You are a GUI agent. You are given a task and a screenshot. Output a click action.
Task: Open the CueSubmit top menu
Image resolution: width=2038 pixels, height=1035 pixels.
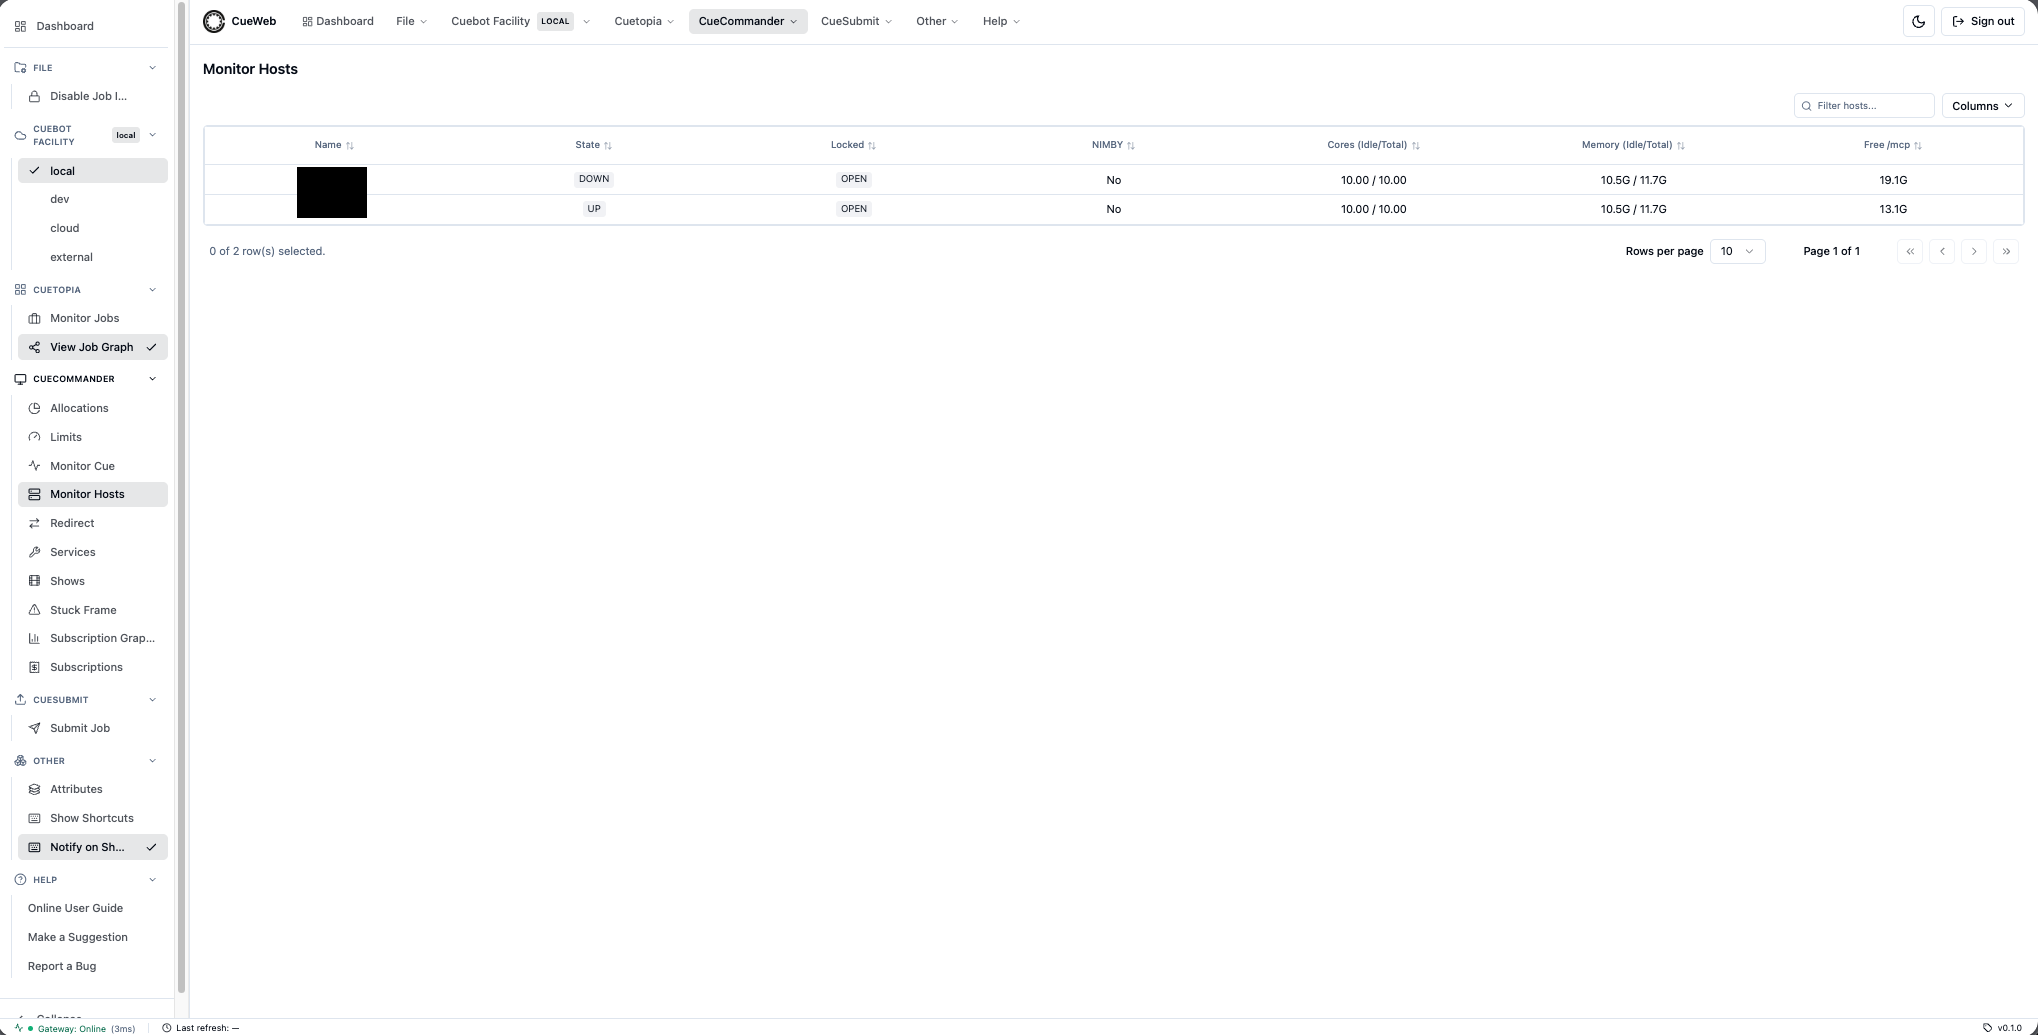pyautogui.click(x=856, y=21)
